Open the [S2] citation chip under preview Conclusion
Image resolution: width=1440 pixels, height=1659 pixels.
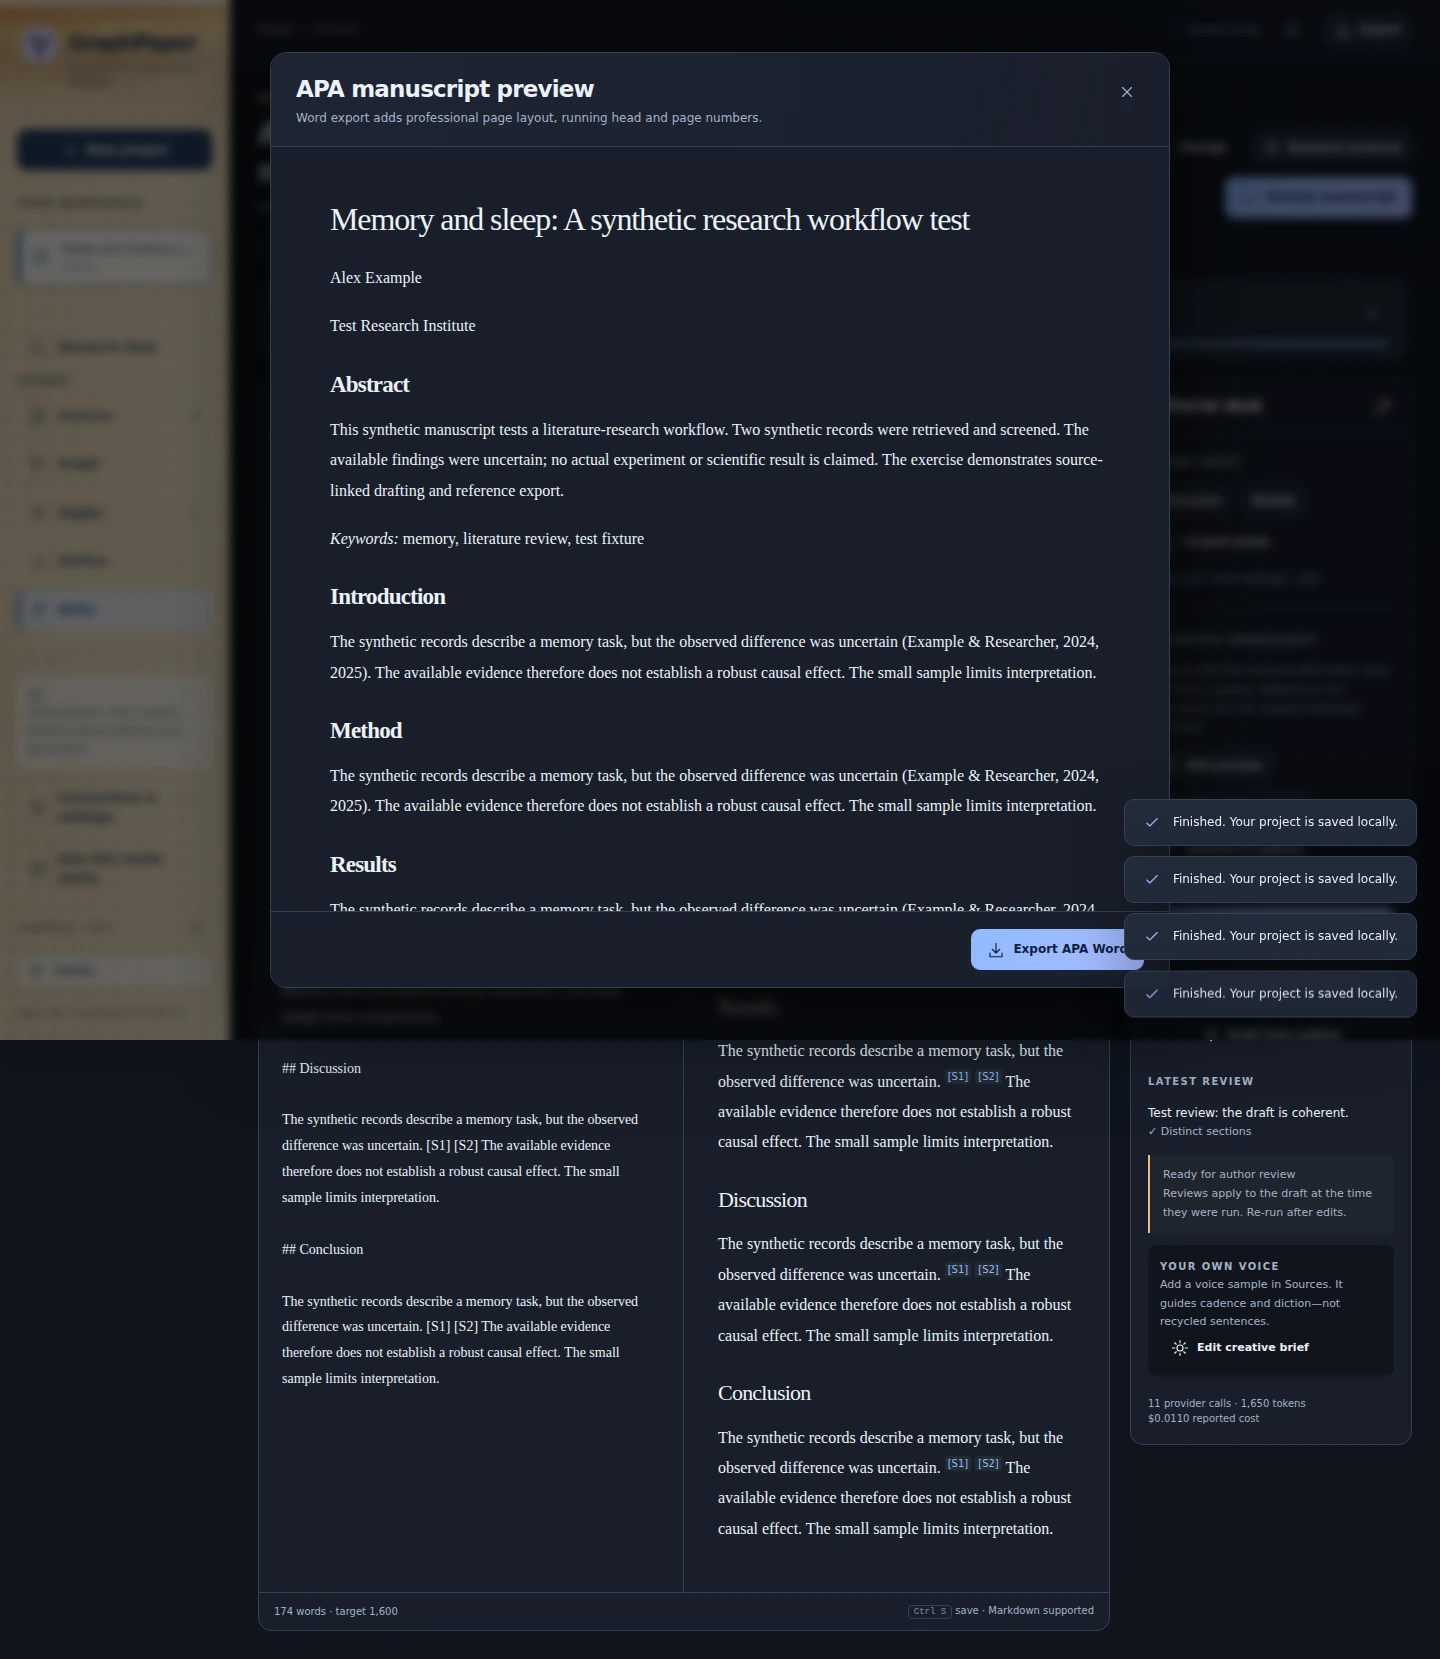coord(988,1464)
